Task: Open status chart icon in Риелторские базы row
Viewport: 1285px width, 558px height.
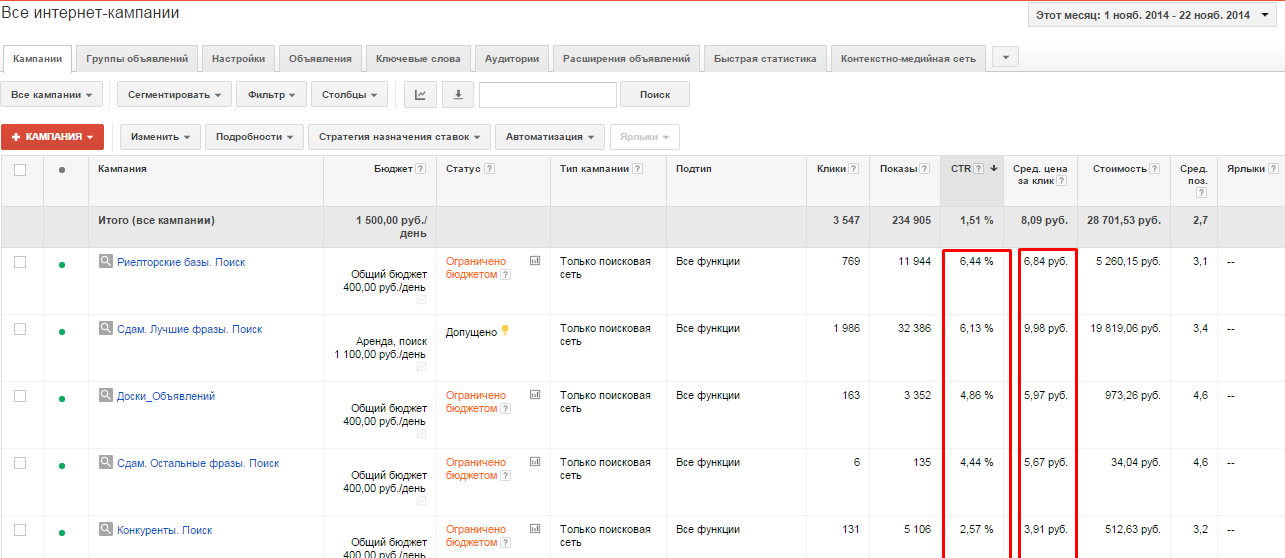Action: pyautogui.click(x=535, y=261)
